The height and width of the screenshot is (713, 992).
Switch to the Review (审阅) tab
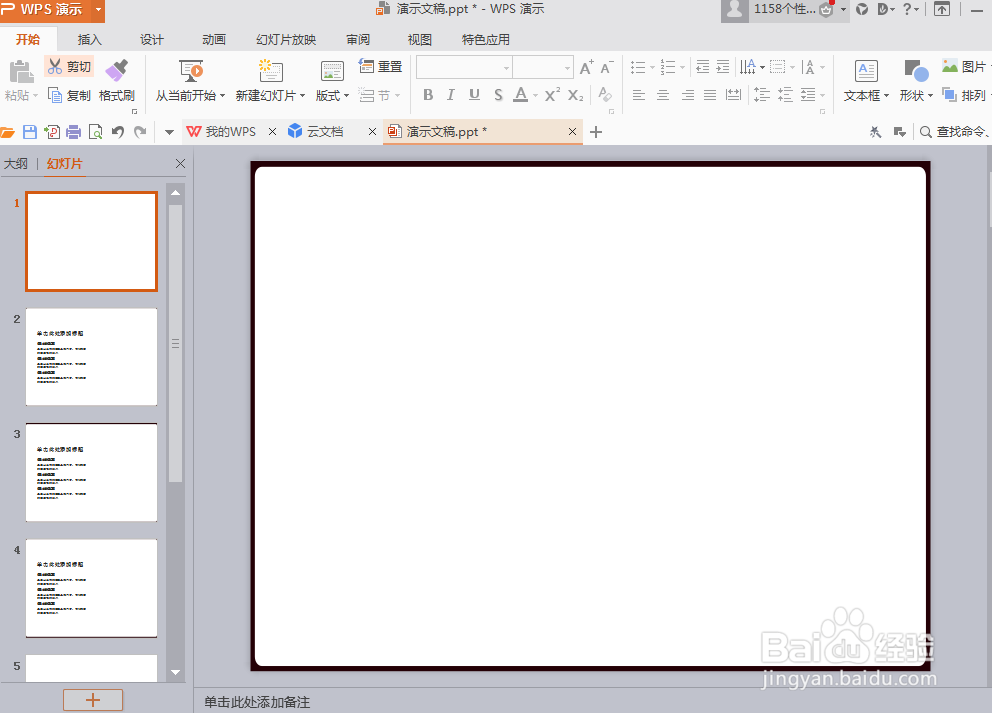pyautogui.click(x=358, y=40)
